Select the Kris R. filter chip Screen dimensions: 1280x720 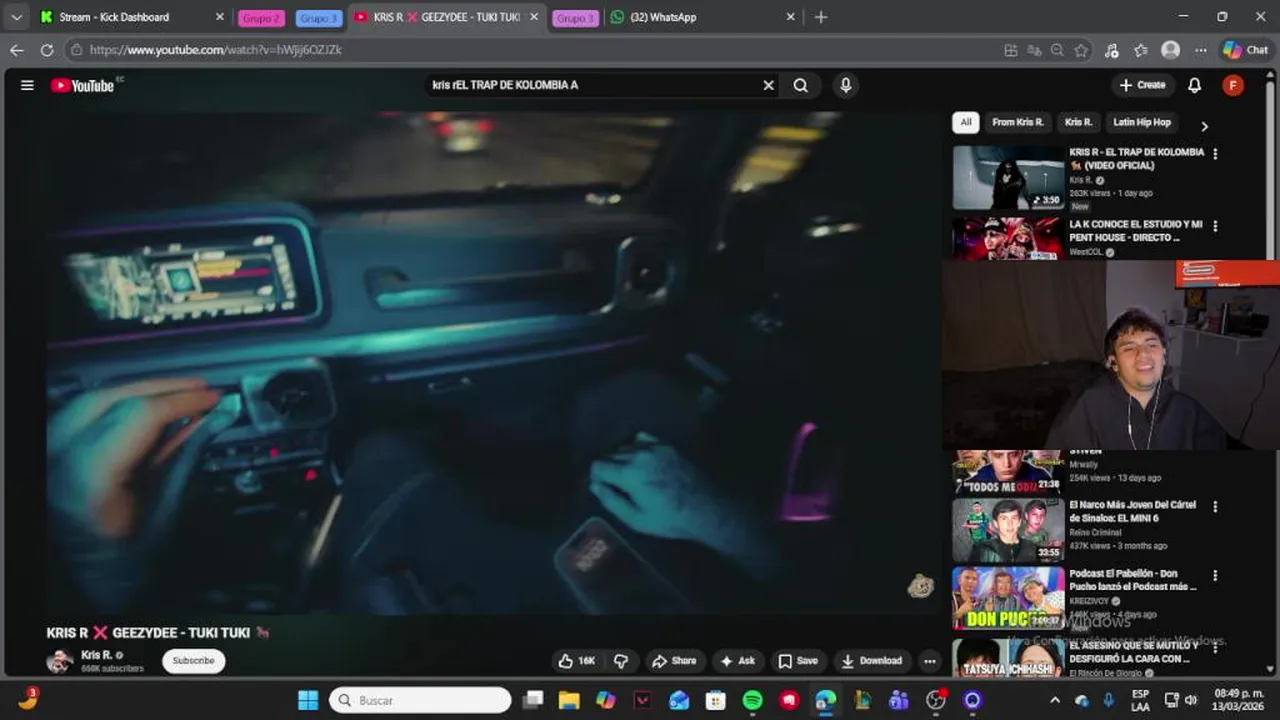point(1078,122)
